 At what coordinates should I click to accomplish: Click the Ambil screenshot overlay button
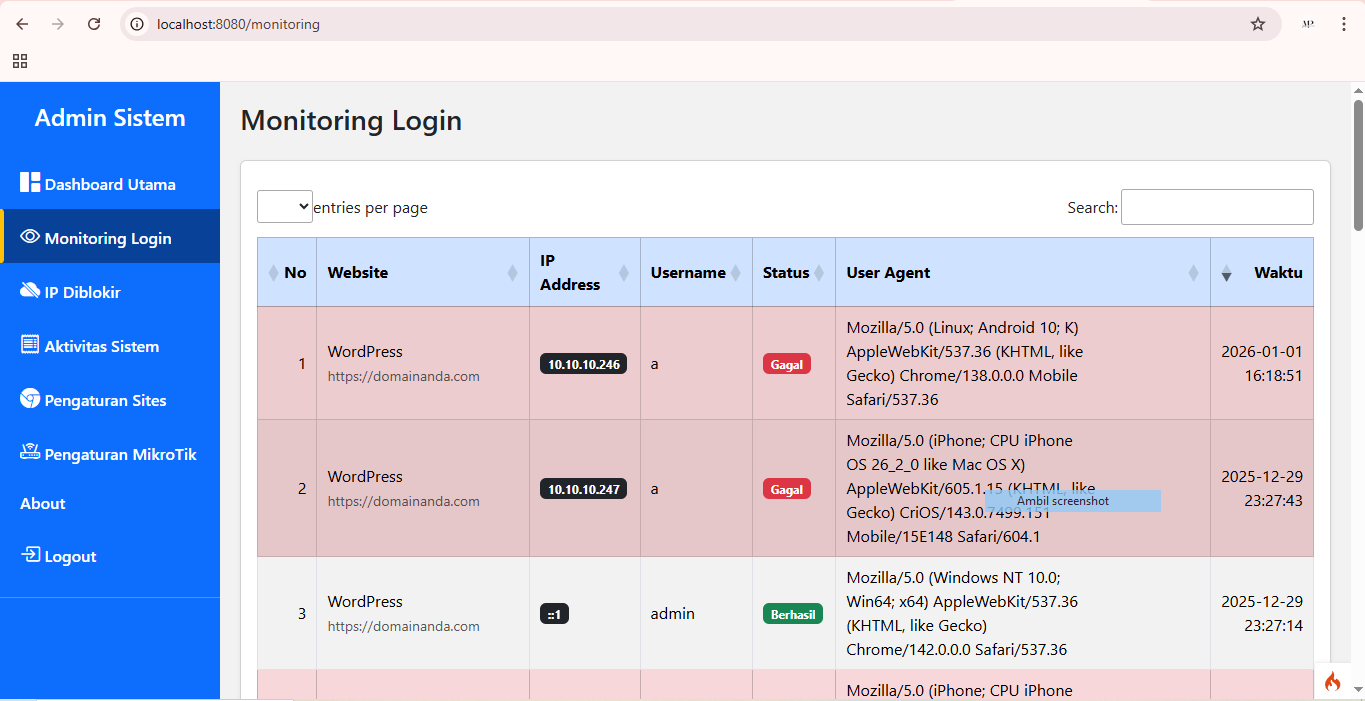[x=1073, y=501]
